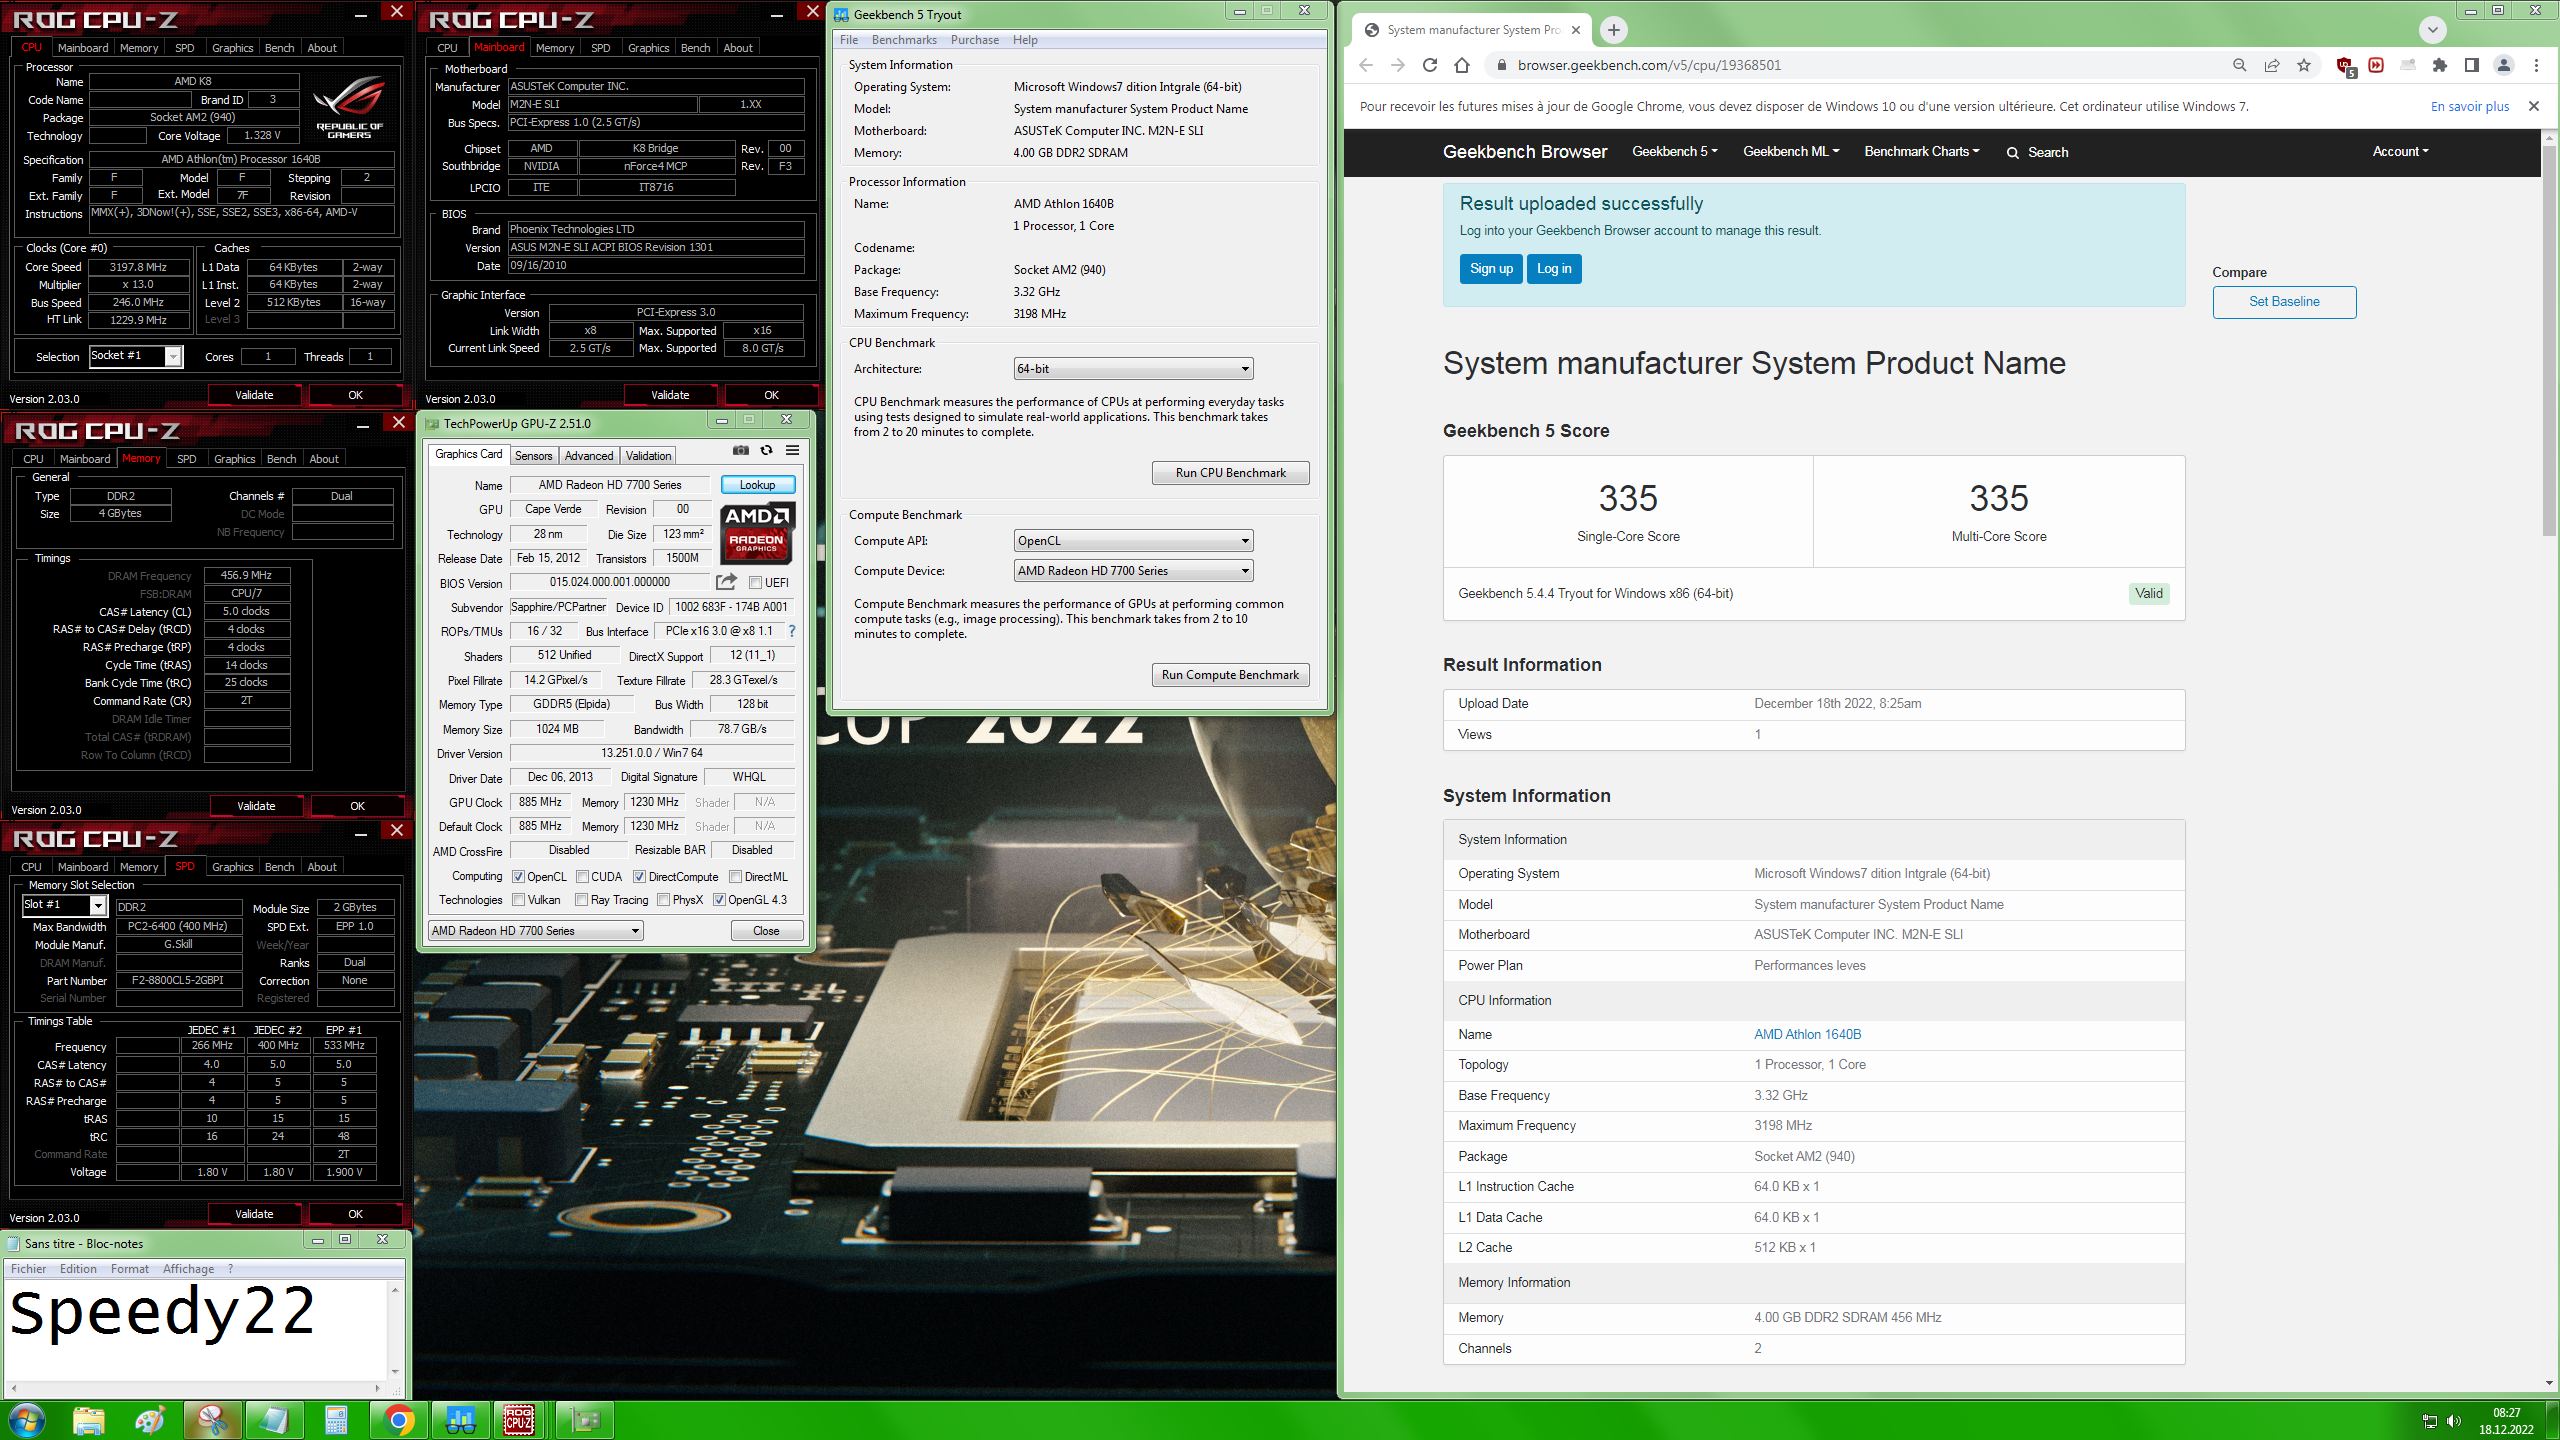Toggle the OpenCL checkbox in GPU-Z
Screen dimensions: 2560x1440
click(518, 877)
